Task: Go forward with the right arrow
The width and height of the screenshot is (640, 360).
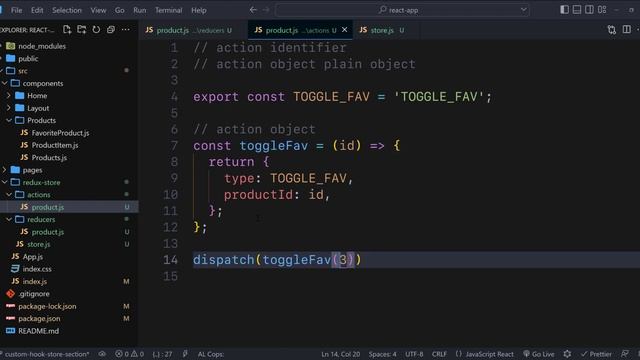Action: tap(266, 10)
